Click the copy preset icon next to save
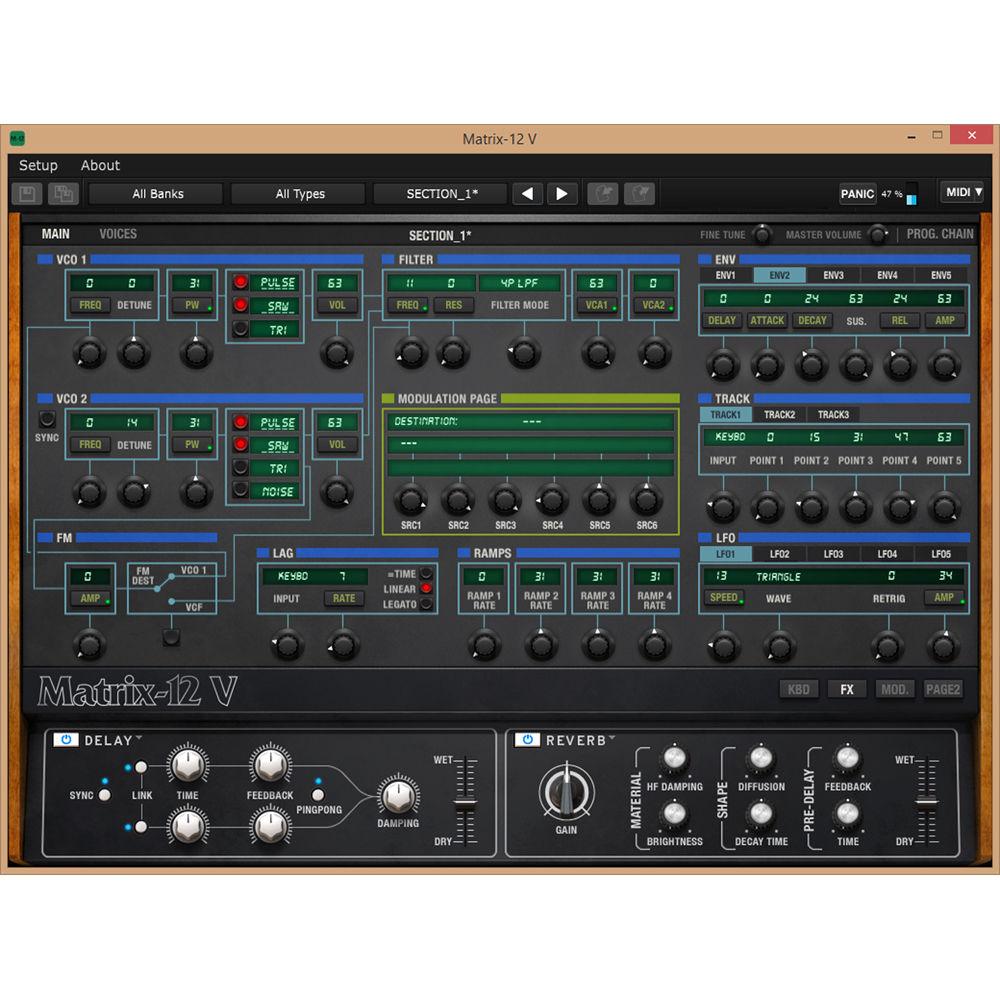The height and width of the screenshot is (1000, 1000). [62, 193]
